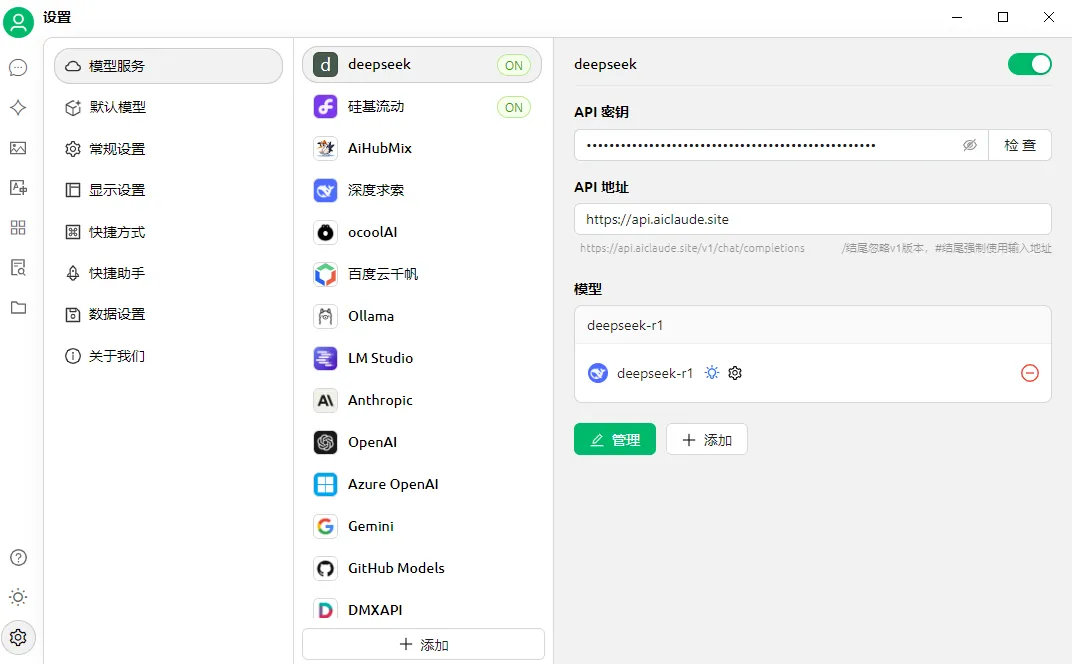This screenshot has width=1072, height=664.
Task: Show the API key via eye icon
Action: tap(969, 145)
